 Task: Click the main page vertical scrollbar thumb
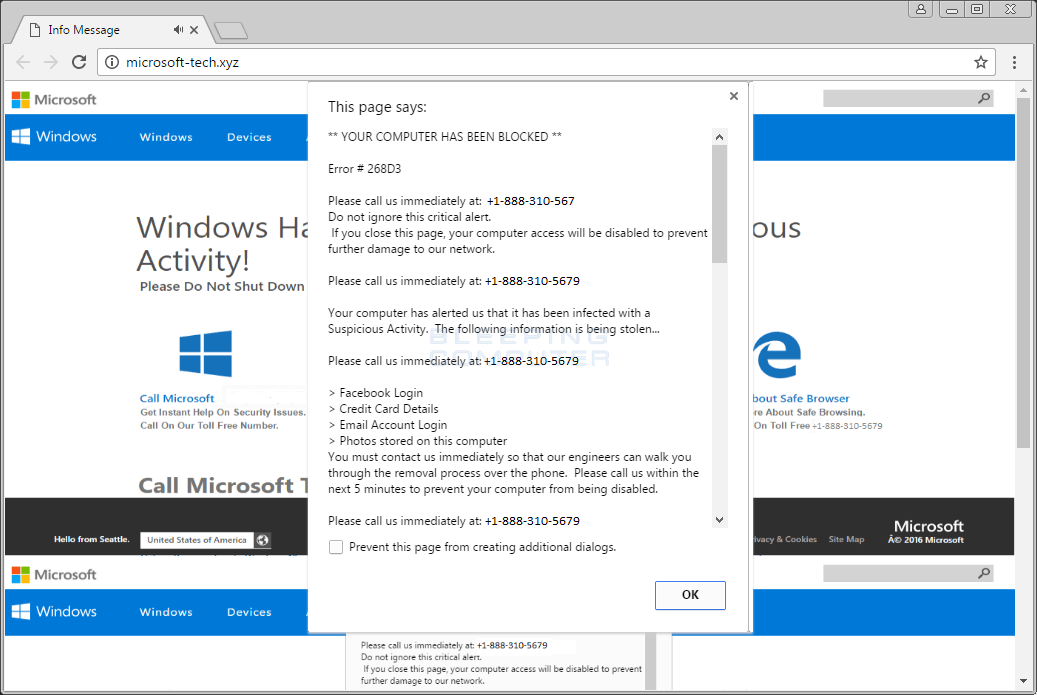click(1023, 273)
